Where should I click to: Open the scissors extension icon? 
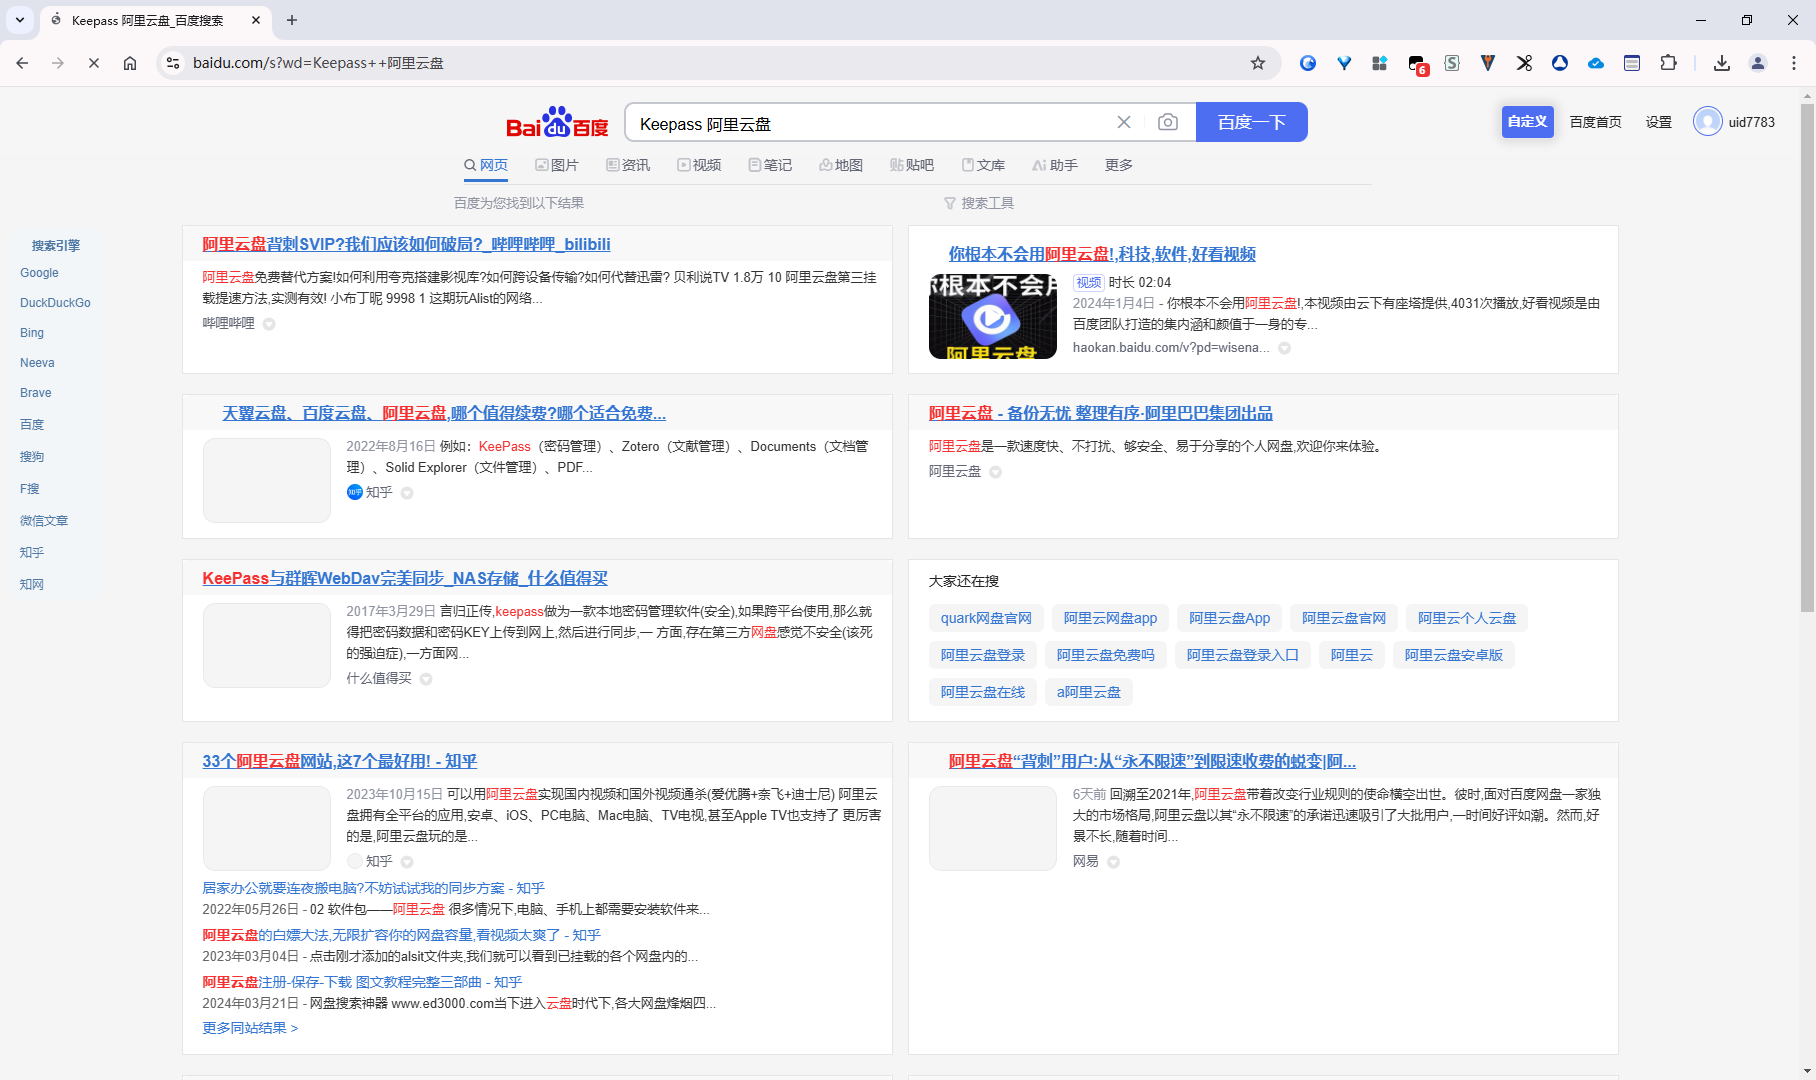pos(1524,63)
